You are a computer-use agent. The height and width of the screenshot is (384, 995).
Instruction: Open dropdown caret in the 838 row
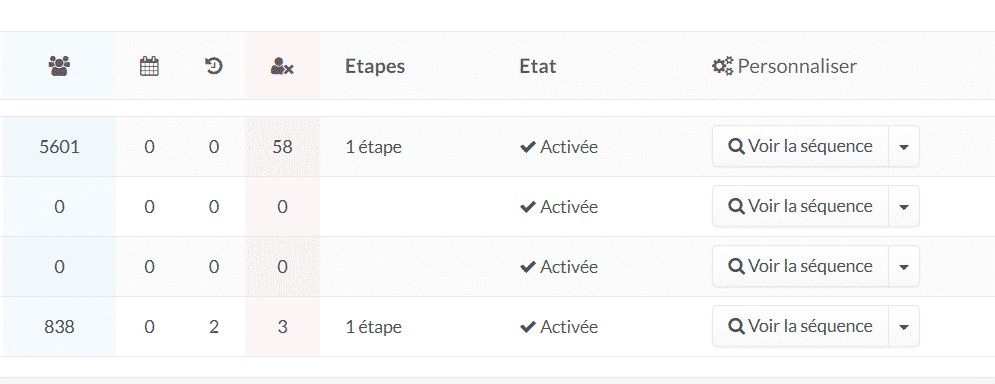point(904,326)
